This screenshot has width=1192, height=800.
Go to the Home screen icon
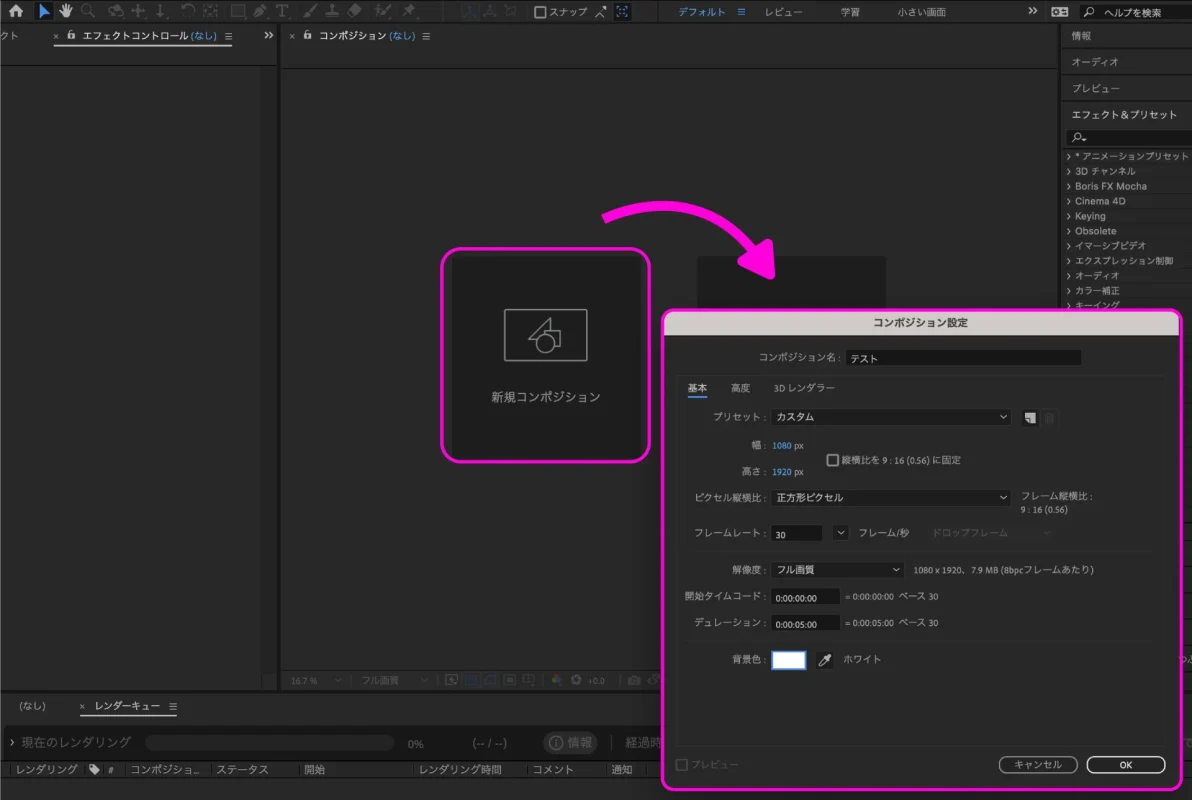15,11
